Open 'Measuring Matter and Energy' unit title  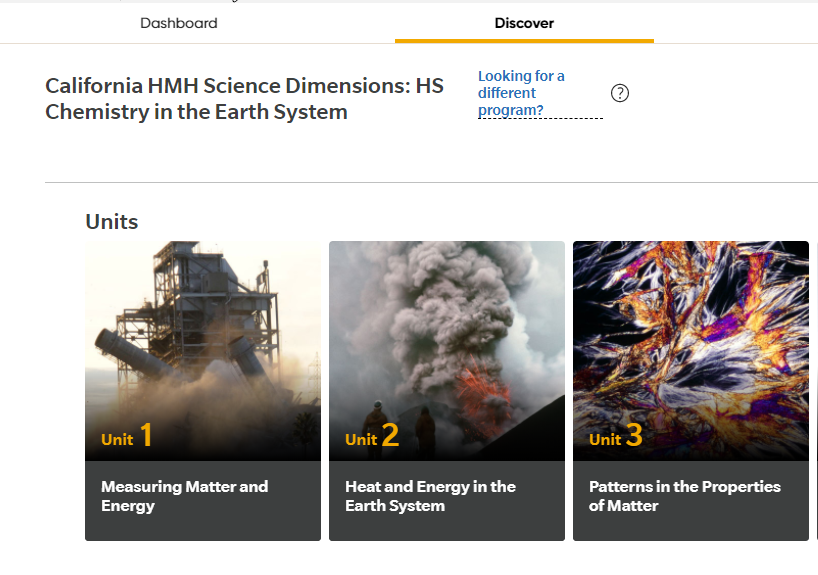point(184,496)
